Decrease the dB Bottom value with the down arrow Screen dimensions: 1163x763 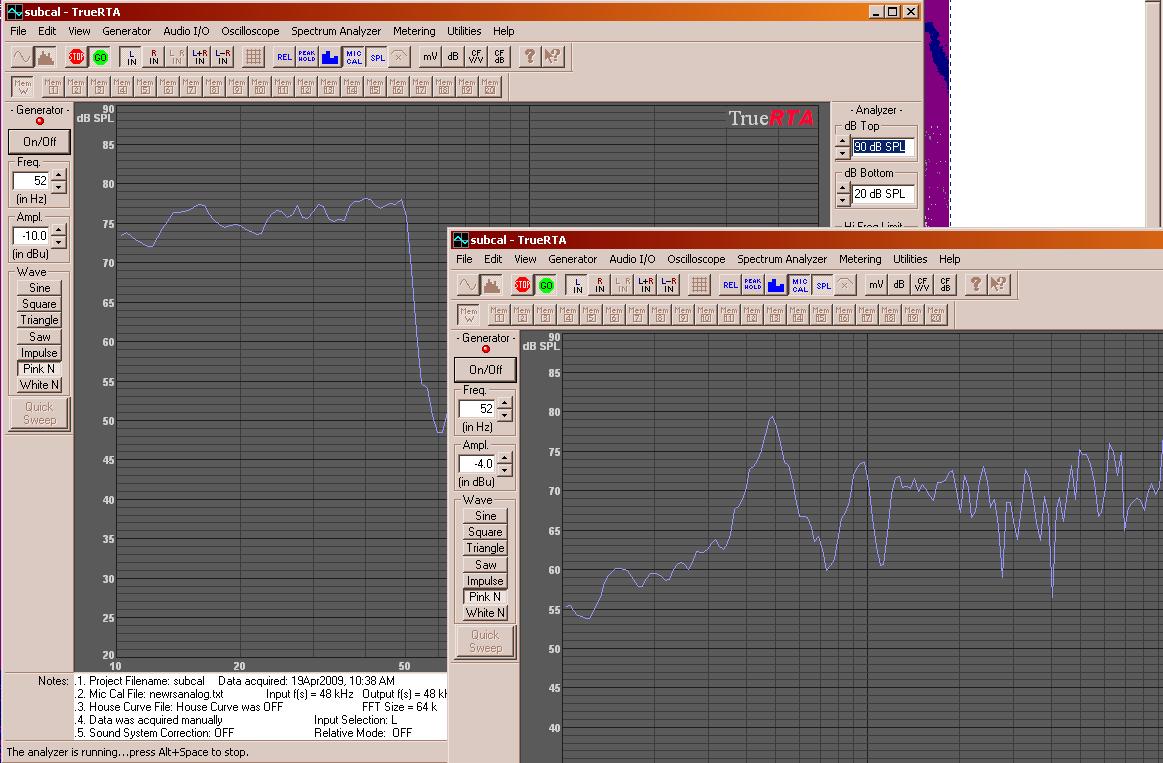coord(843,200)
